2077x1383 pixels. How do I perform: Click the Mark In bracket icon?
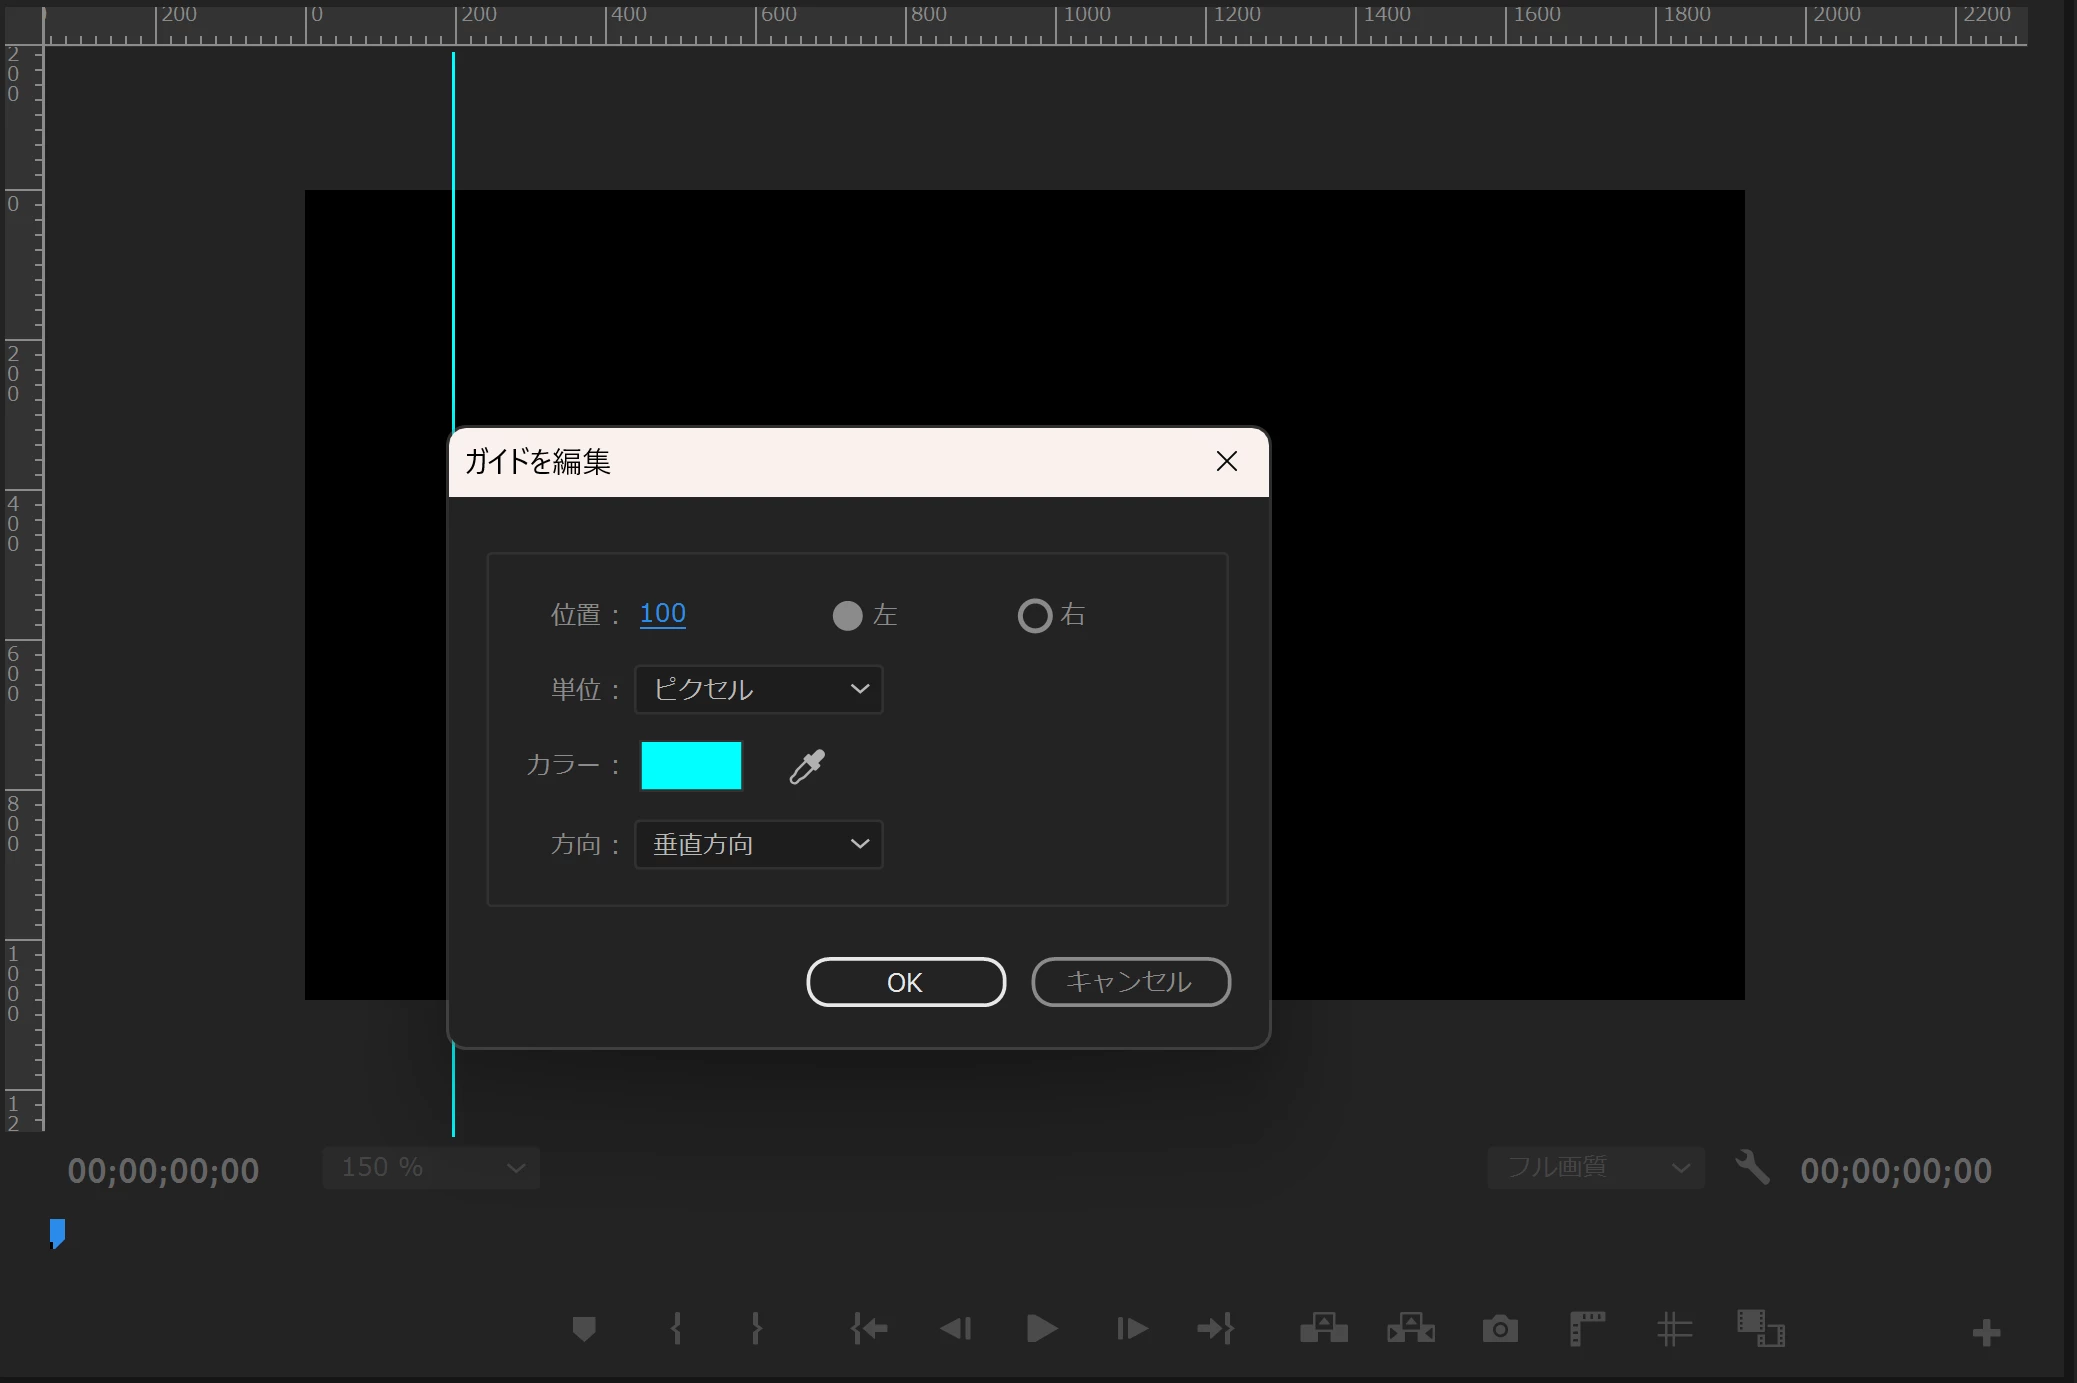[x=677, y=1329]
